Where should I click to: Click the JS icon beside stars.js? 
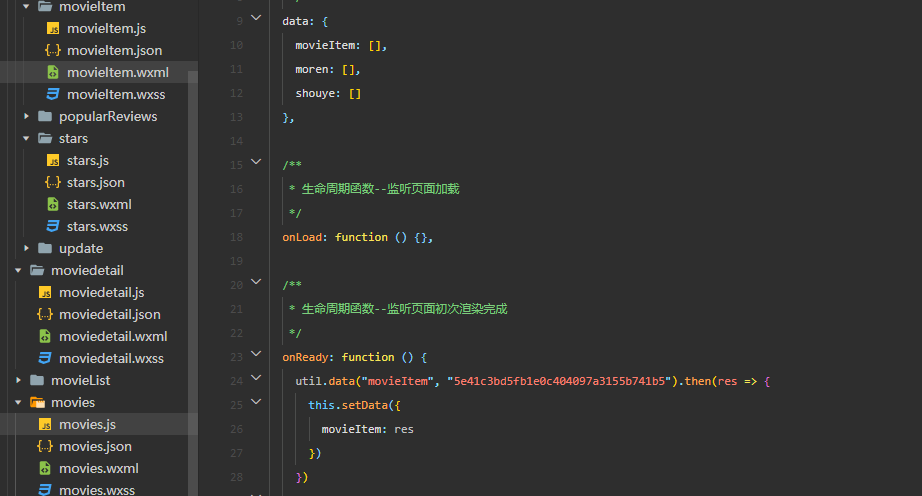53,160
